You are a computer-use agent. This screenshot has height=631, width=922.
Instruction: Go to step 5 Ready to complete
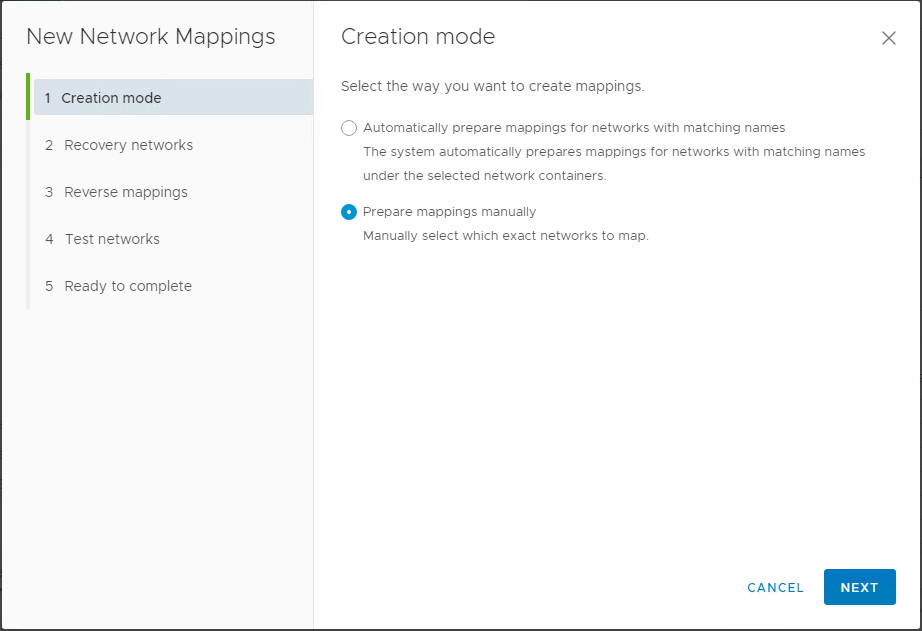[127, 286]
